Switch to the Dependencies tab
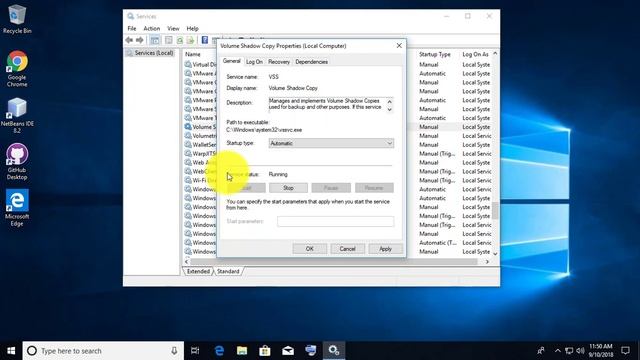This screenshot has width=640, height=360. click(311, 62)
